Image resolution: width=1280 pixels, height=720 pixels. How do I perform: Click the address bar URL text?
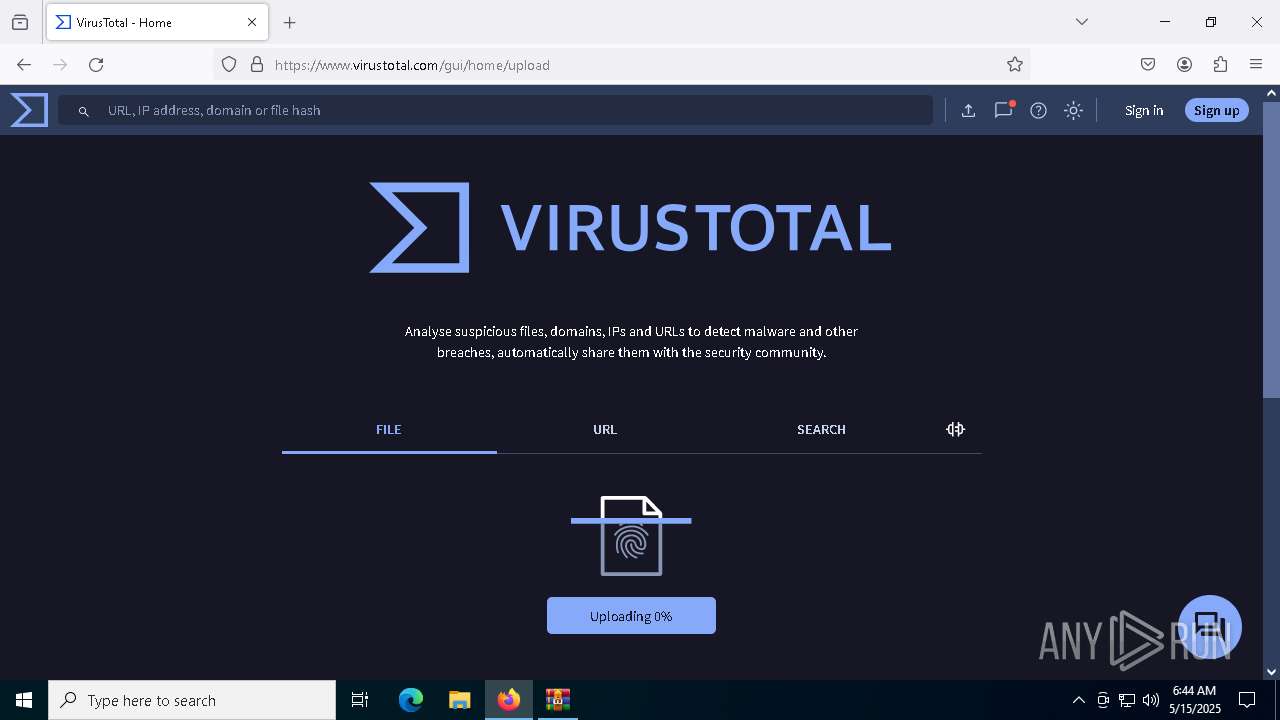pyautogui.click(x=412, y=65)
